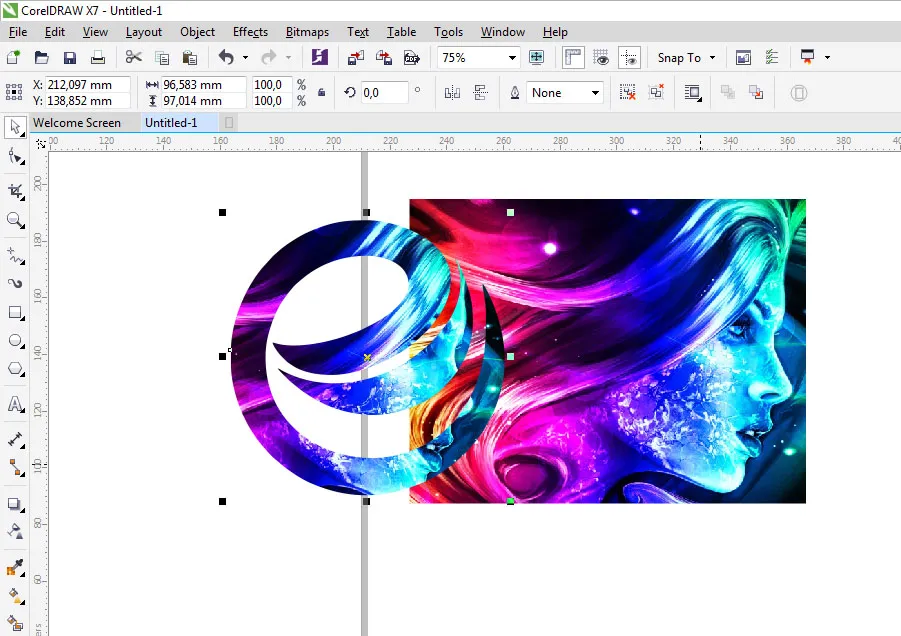This screenshot has width=901, height=636.
Task: Open the Bitmaps menu
Action: tap(307, 32)
